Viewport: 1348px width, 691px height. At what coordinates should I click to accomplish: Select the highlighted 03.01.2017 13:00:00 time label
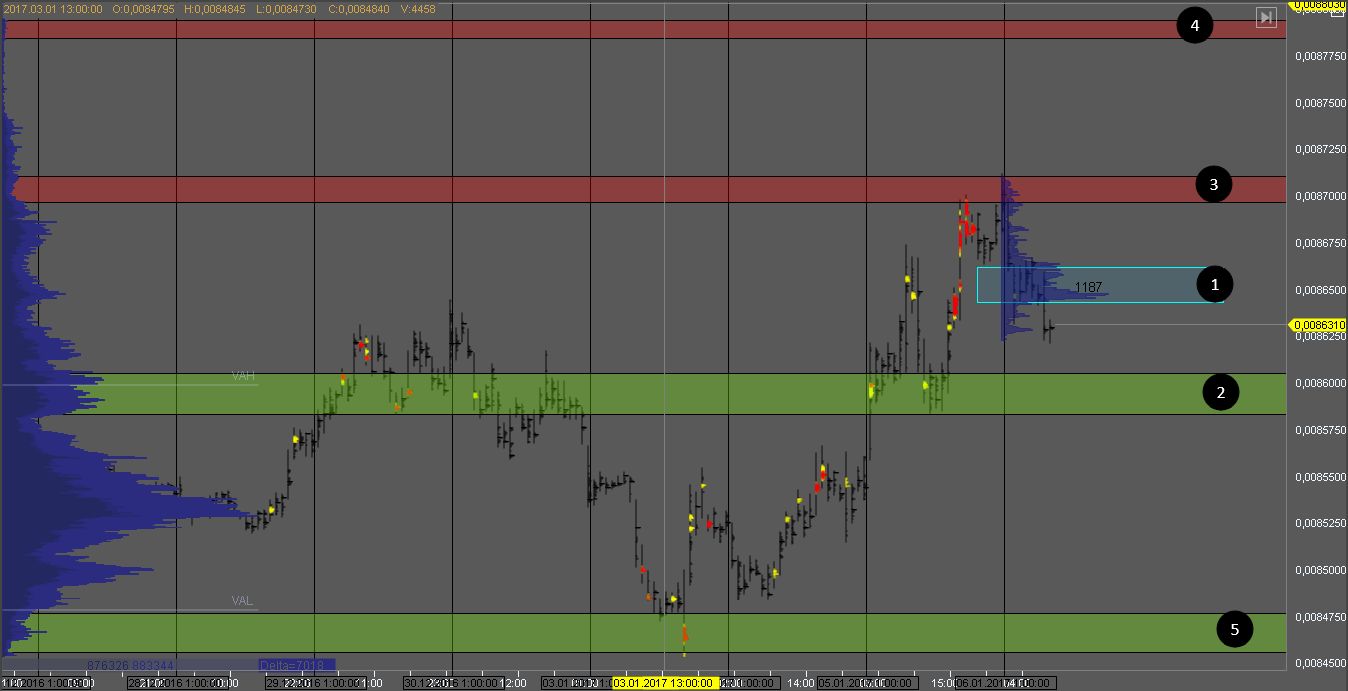pos(663,683)
